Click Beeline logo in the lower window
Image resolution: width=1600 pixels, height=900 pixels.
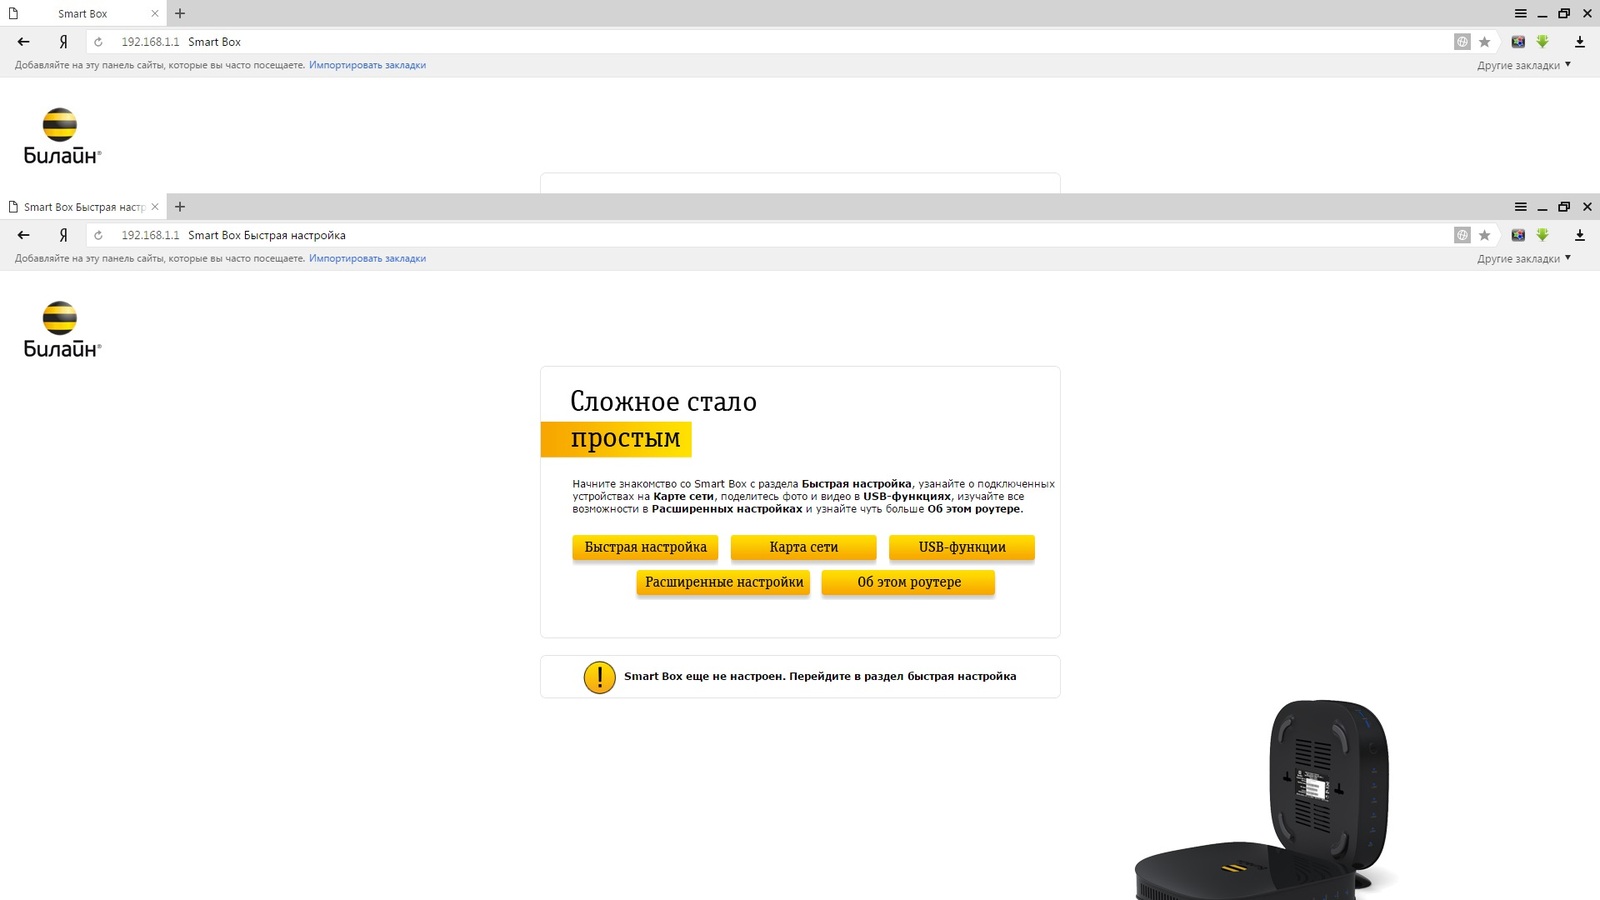pos(62,329)
